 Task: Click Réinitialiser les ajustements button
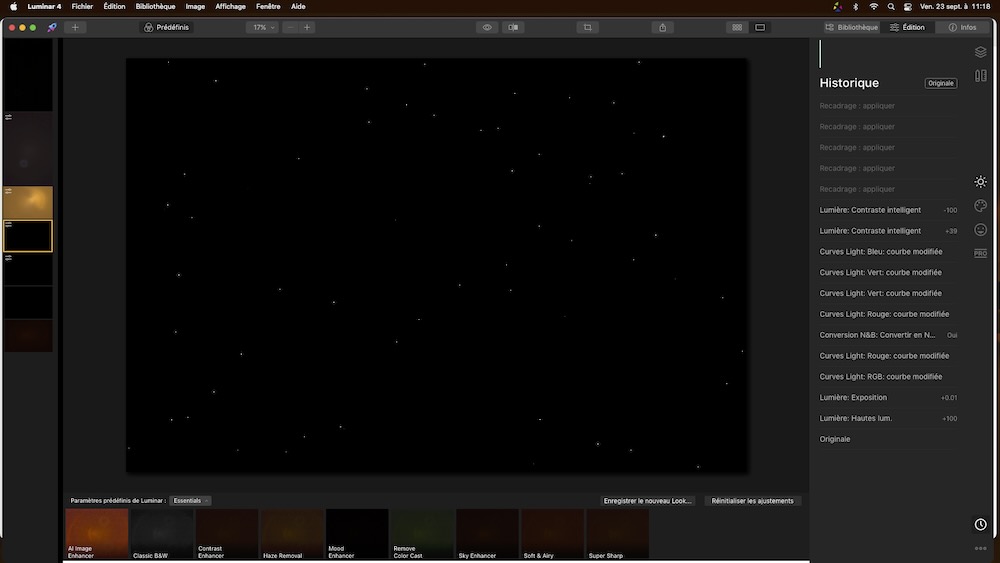[753, 501]
